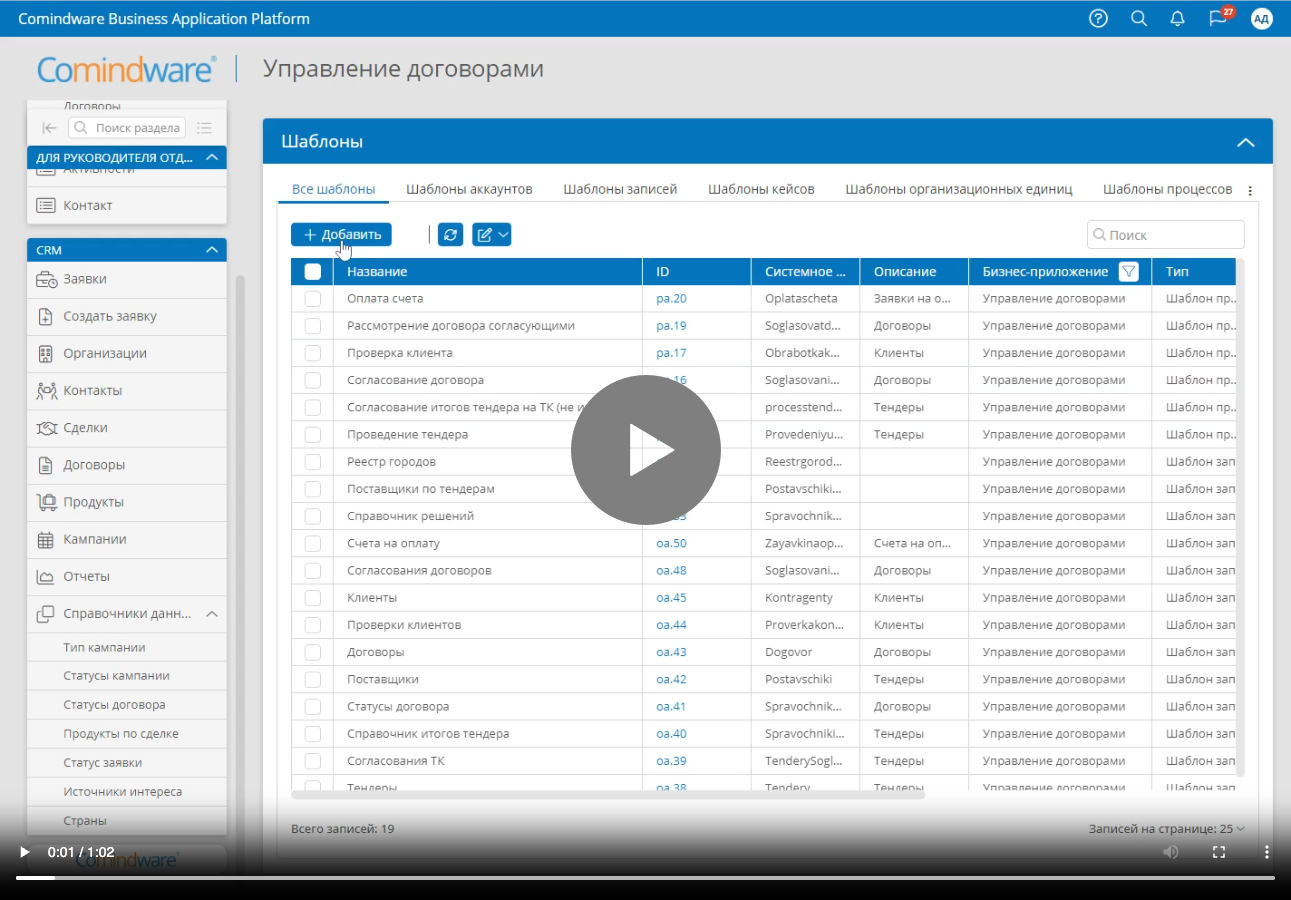Collapse the sidebar with arrow icon
1291x900 pixels.
(49, 128)
